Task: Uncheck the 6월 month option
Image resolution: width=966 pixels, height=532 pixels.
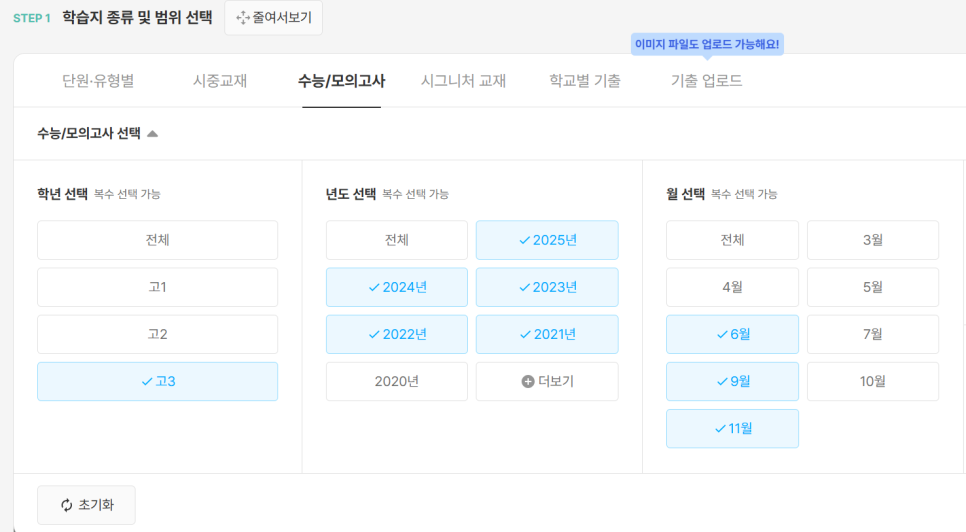Action: (733, 334)
